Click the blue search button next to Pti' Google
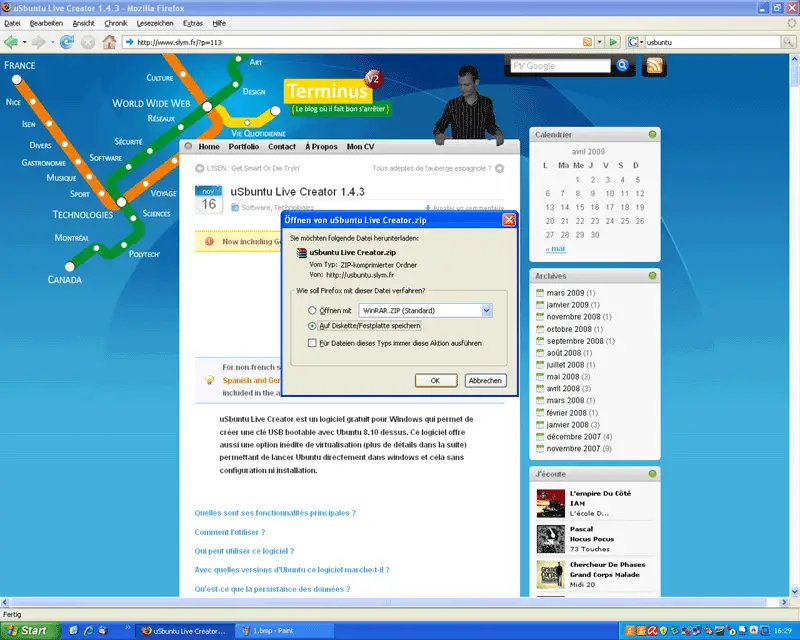Image resolution: width=800 pixels, height=640 pixels. (622, 65)
